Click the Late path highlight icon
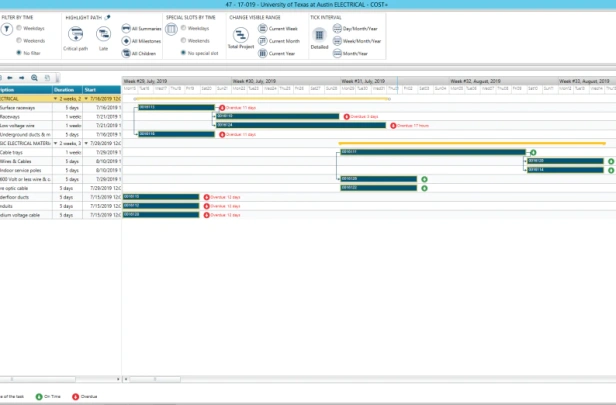The height and width of the screenshot is (405, 616). pyautogui.click(x=103, y=34)
